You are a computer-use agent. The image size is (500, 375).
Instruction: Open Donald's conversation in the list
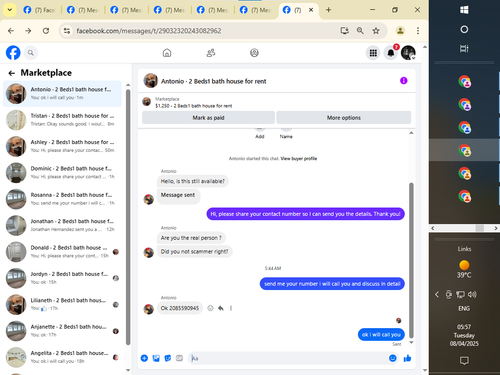click(x=62, y=252)
